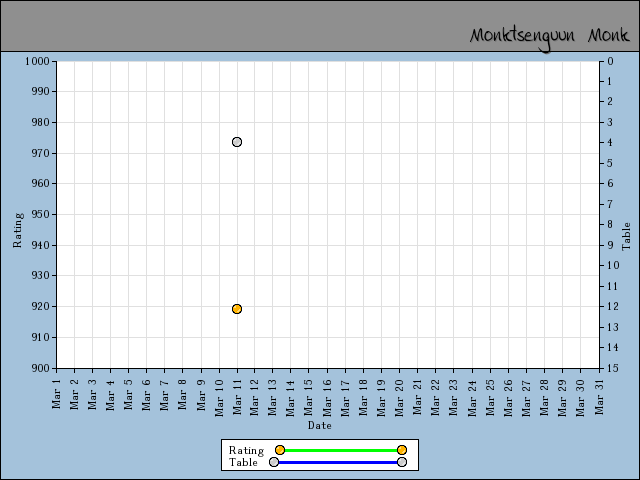640x480 pixels.
Task: Click the "910" rating axis label
Action: (x=40, y=337)
